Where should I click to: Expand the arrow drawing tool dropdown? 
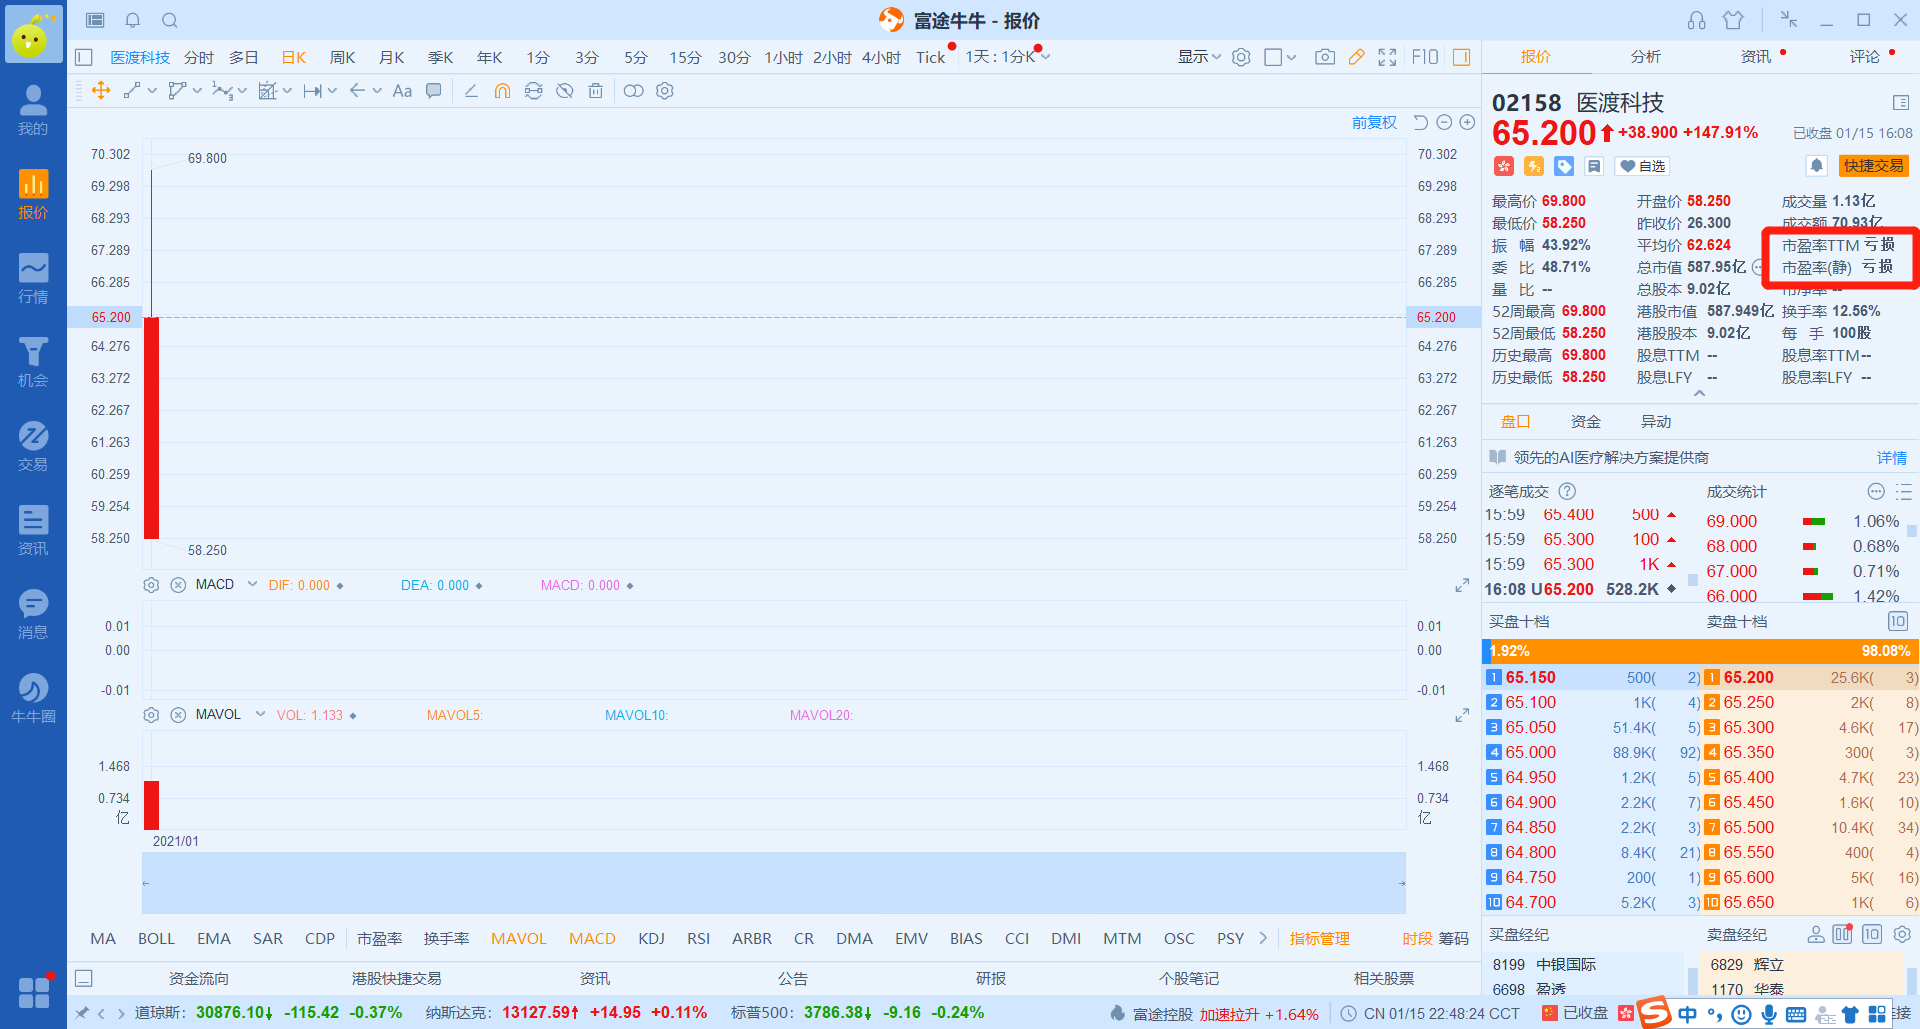click(377, 91)
